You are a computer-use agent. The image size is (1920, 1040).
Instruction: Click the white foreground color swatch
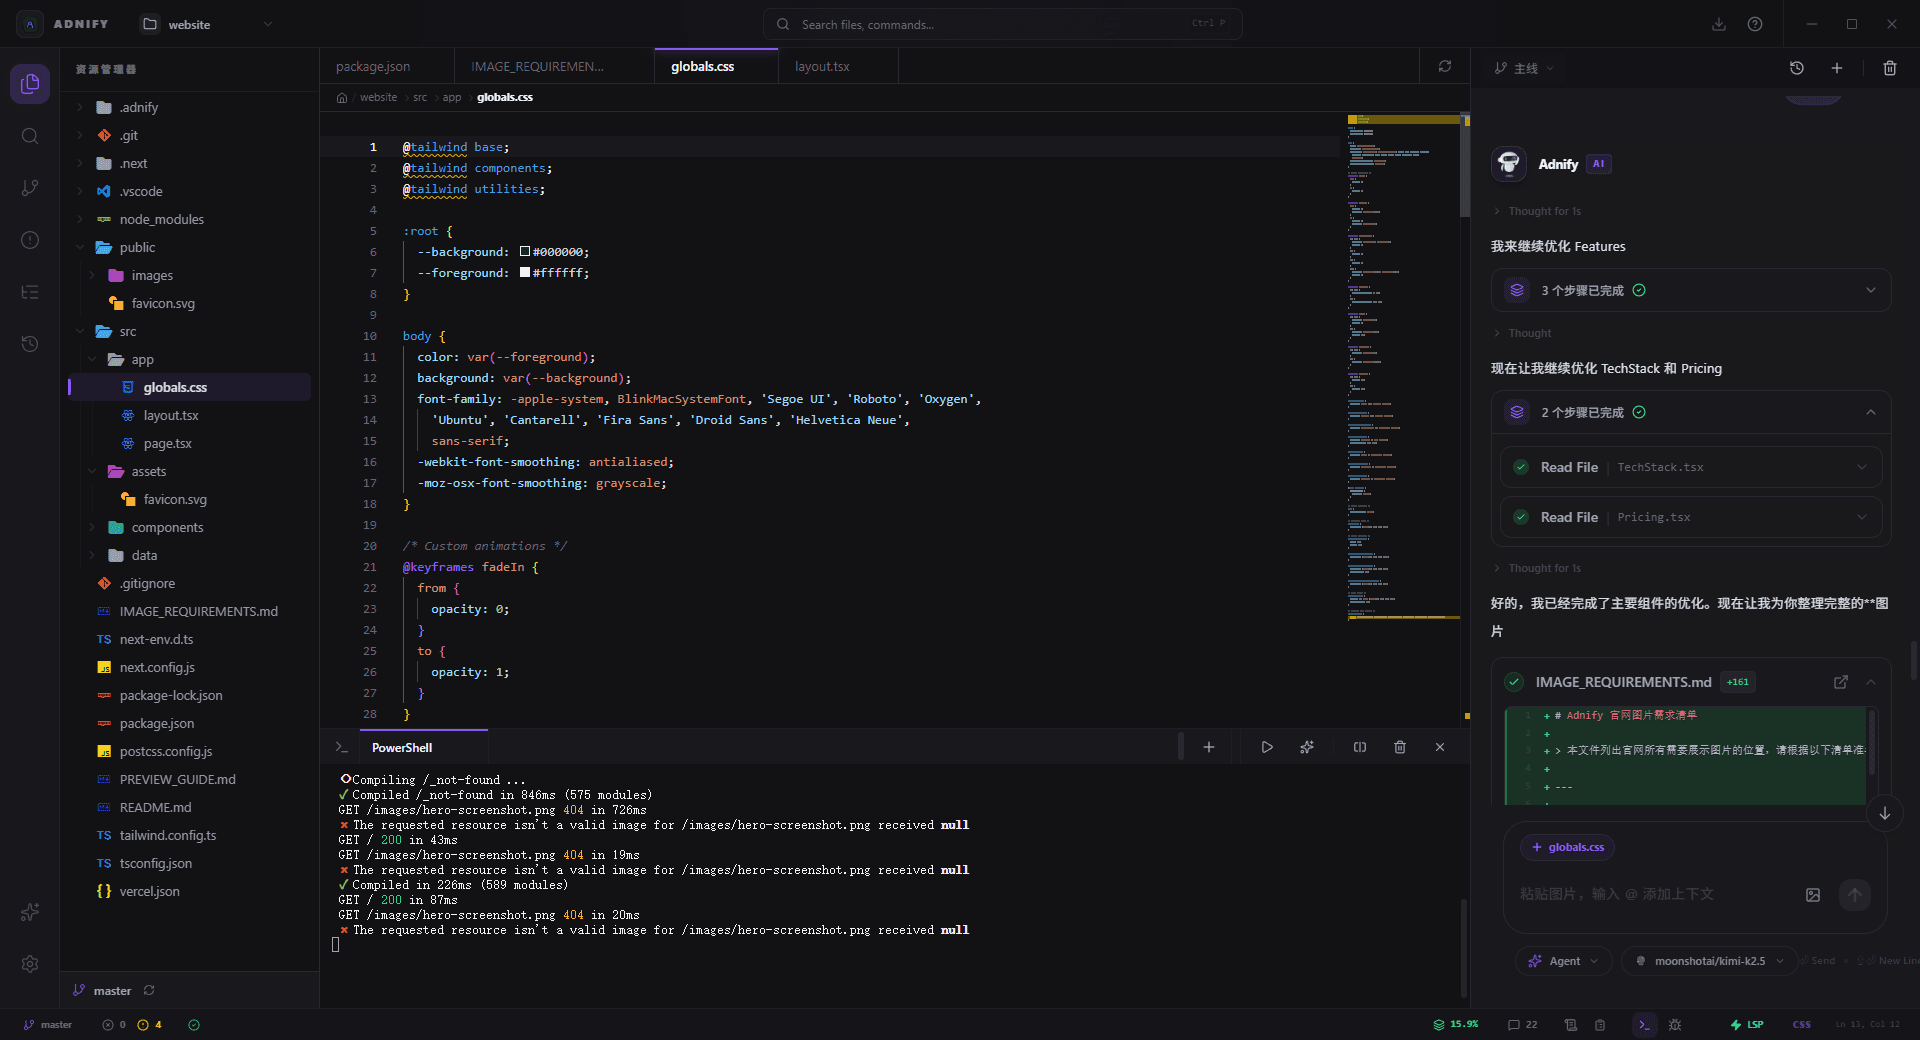tap(525, 273)
